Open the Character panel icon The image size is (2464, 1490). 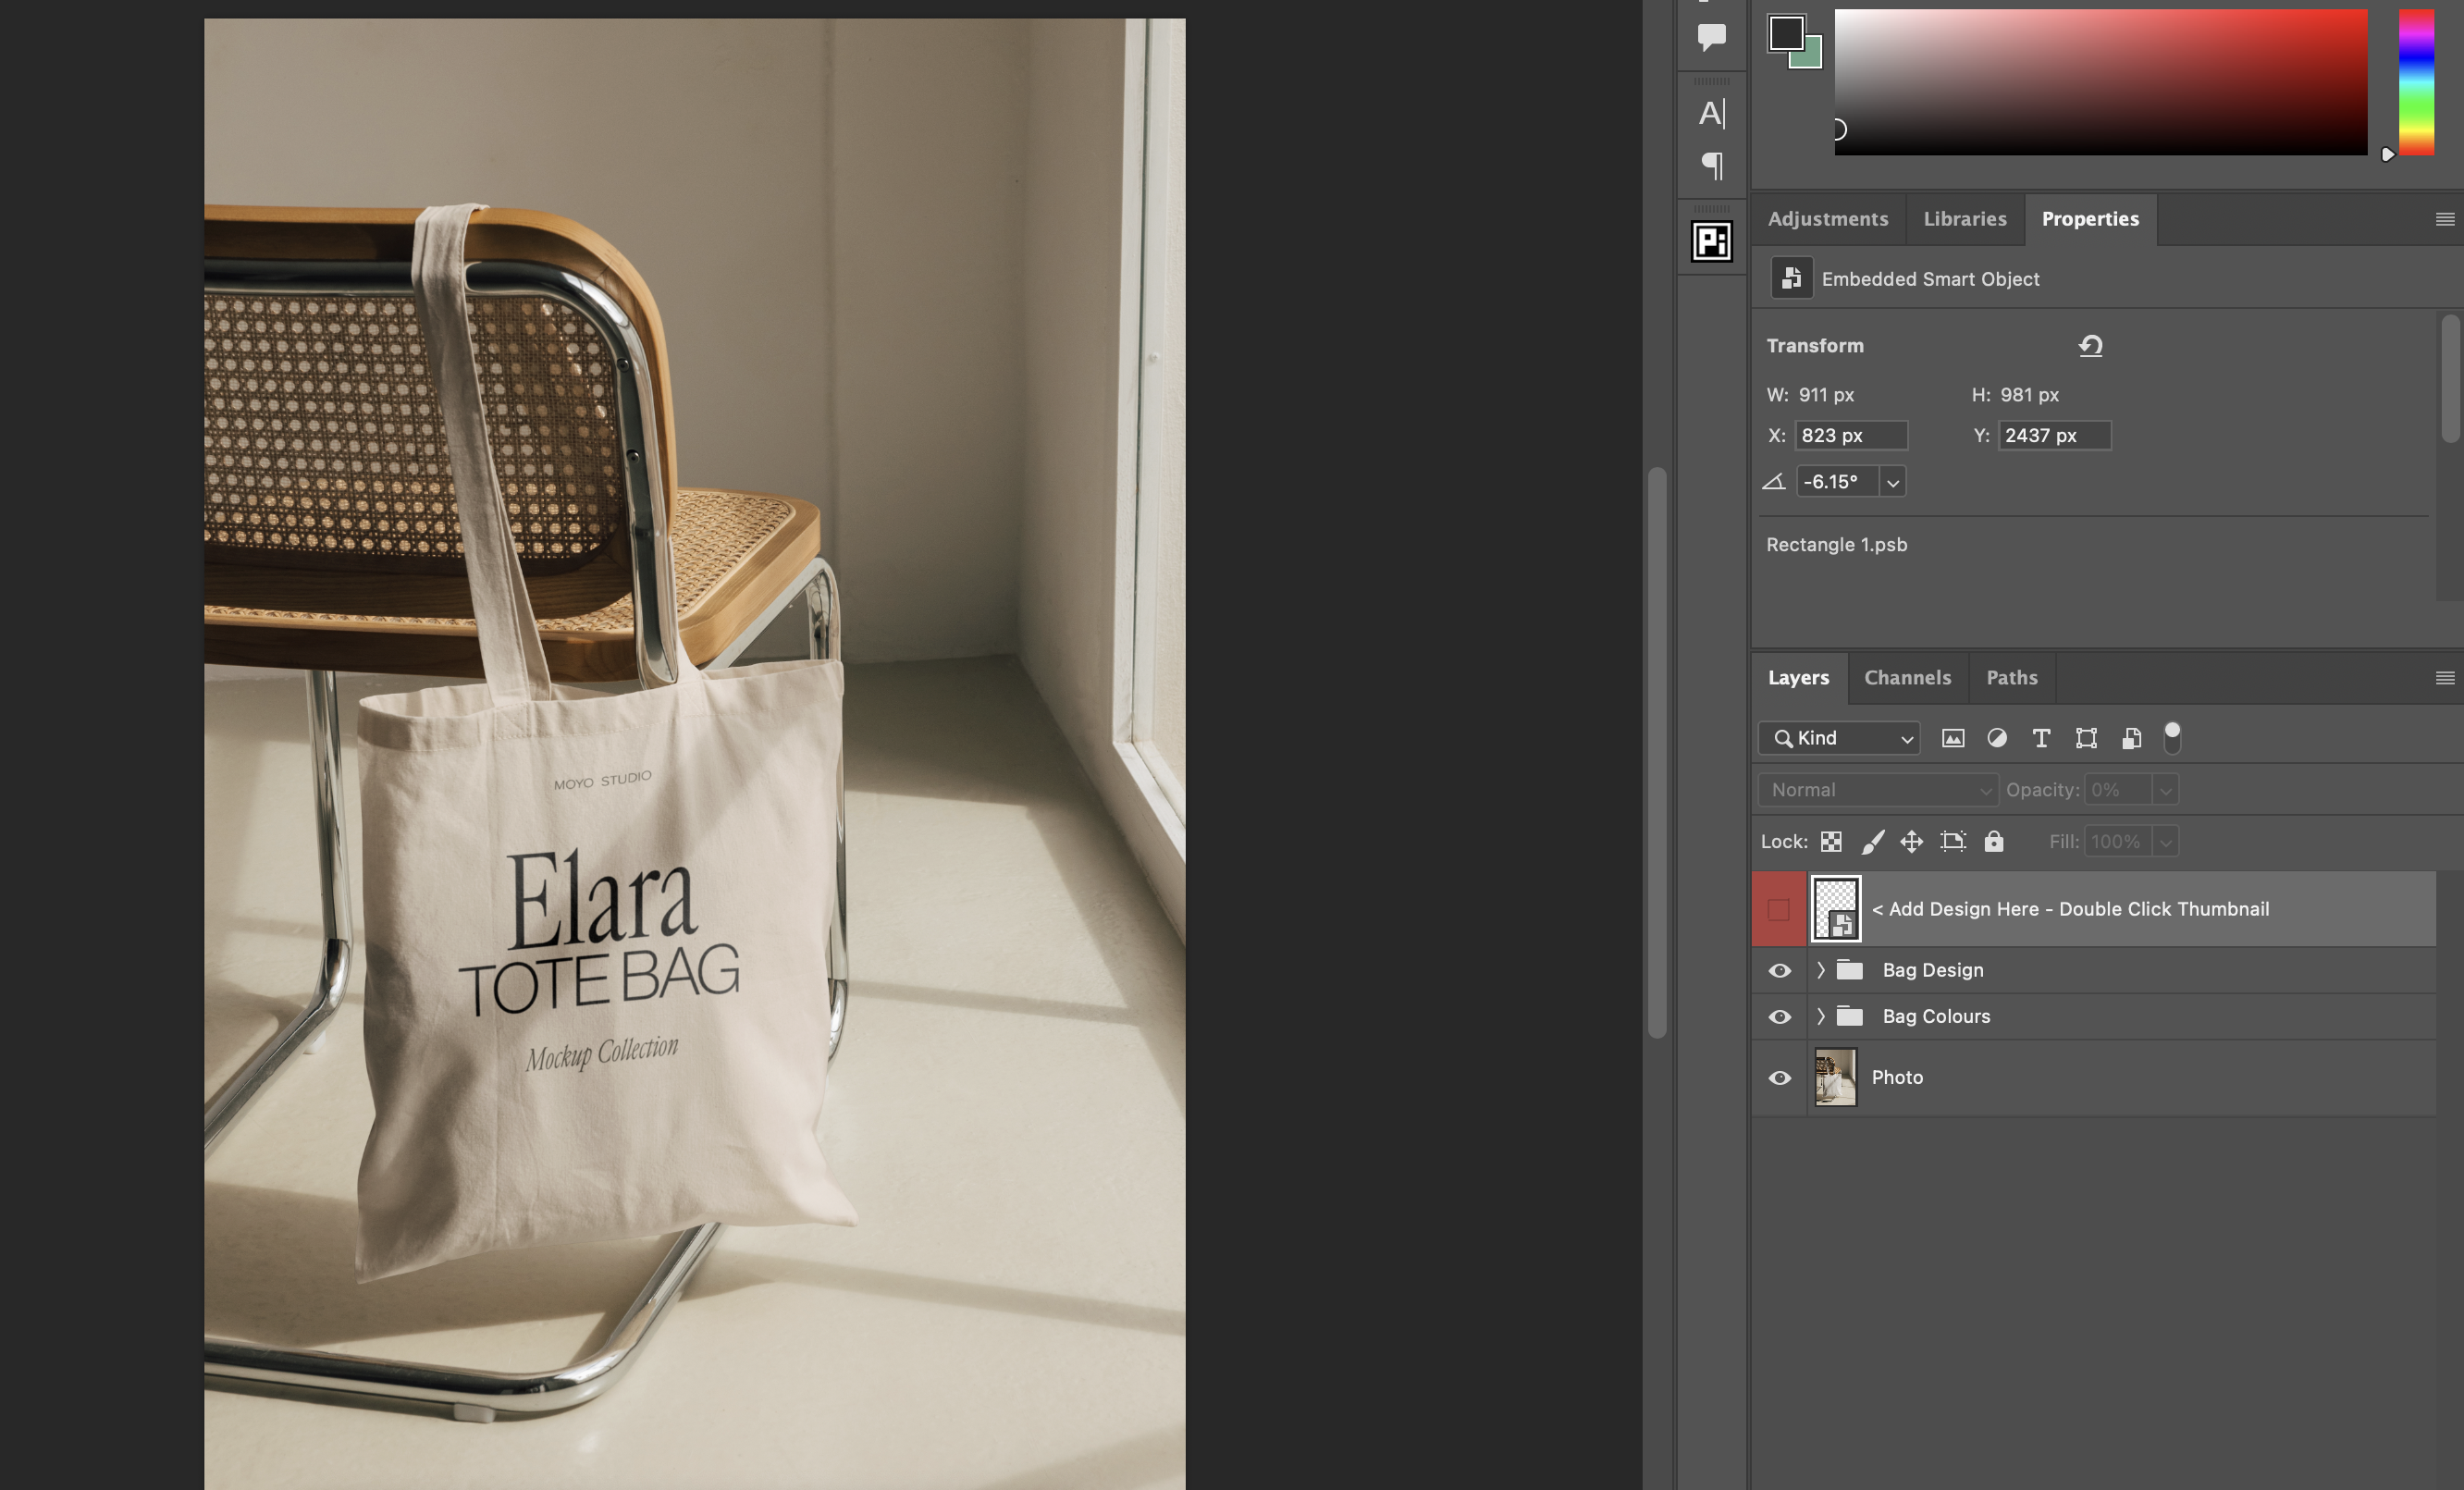click(x=1711, y=113)
